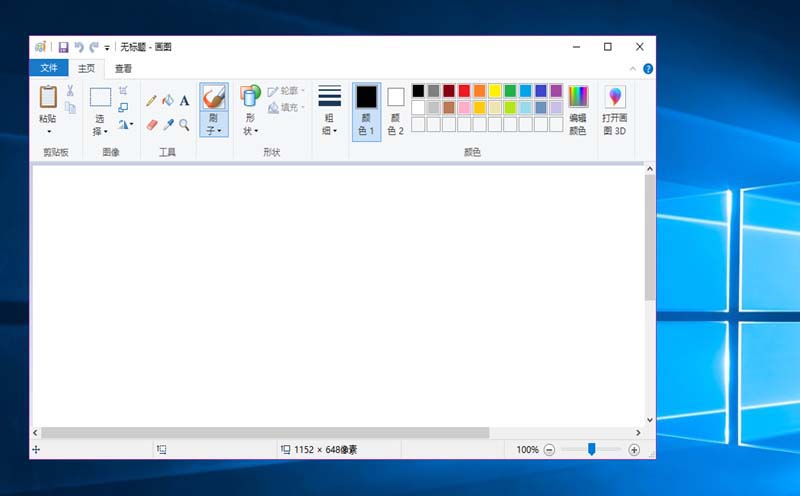Open Paint 3D icon
The height and width of the screenshot is (496, 800).
click(615, 96)
